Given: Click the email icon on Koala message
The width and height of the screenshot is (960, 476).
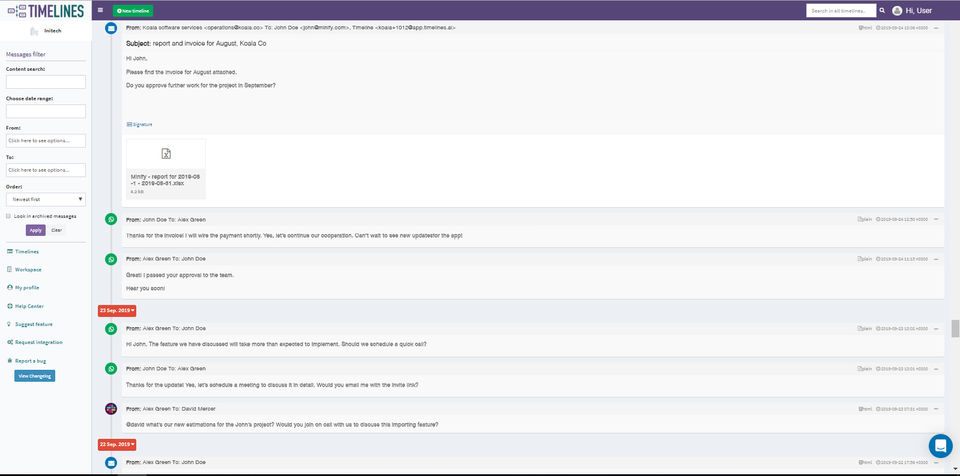Looking at the screenshot, I should click(x=111, y=28).
